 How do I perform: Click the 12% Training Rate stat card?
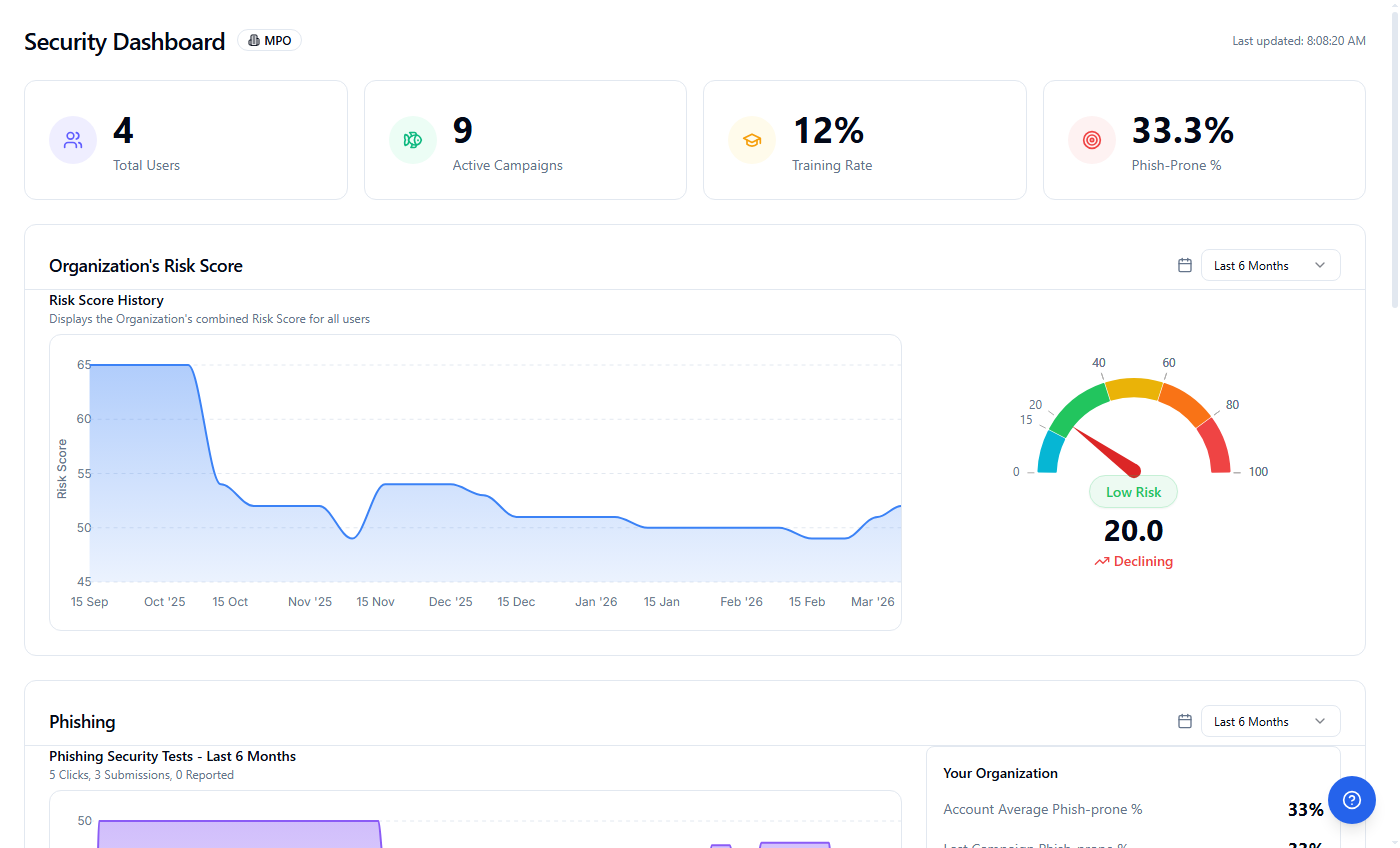point(865,140)
